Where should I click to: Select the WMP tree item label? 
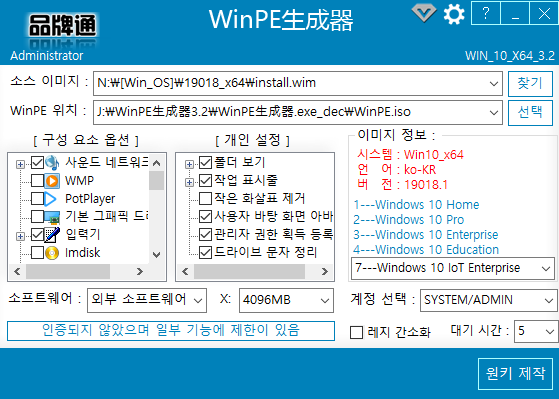pyautogui.click(x=79, y=181)
